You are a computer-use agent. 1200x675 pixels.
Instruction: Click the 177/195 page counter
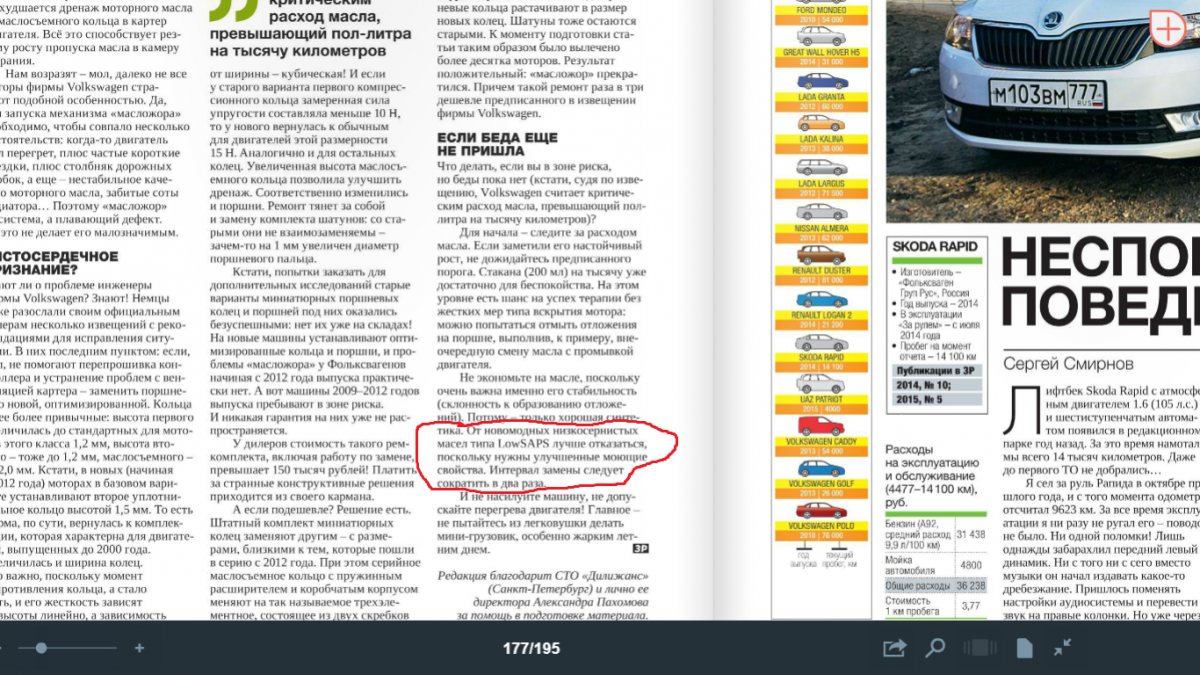tap(531, 648)
